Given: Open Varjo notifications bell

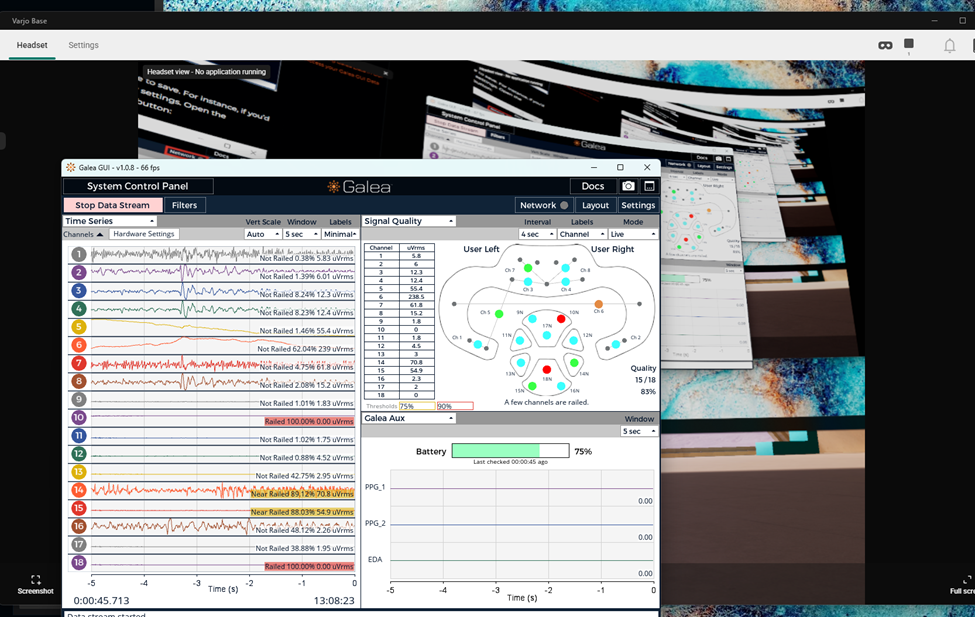Looking at the screenshot, I should tap(950, 45).
